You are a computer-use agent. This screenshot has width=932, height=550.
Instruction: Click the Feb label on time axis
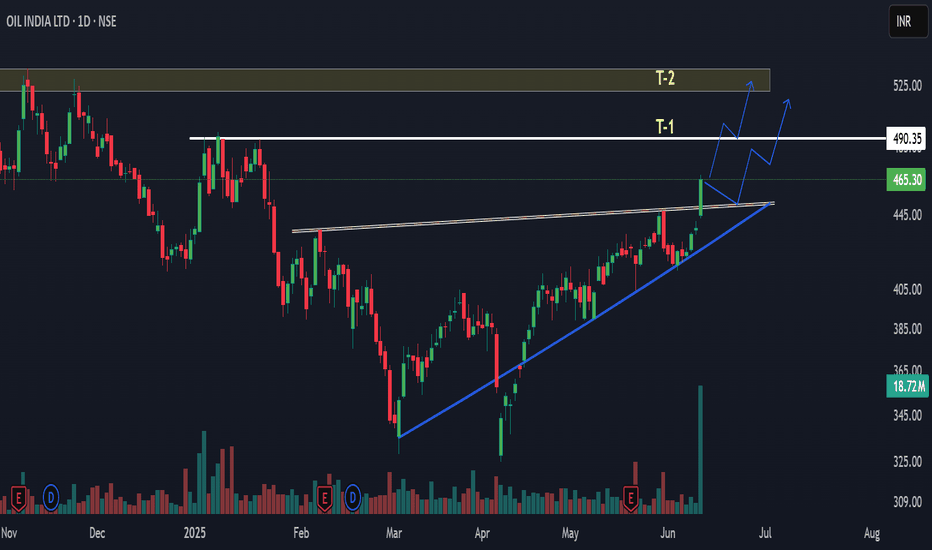click(x=301, y=533)
